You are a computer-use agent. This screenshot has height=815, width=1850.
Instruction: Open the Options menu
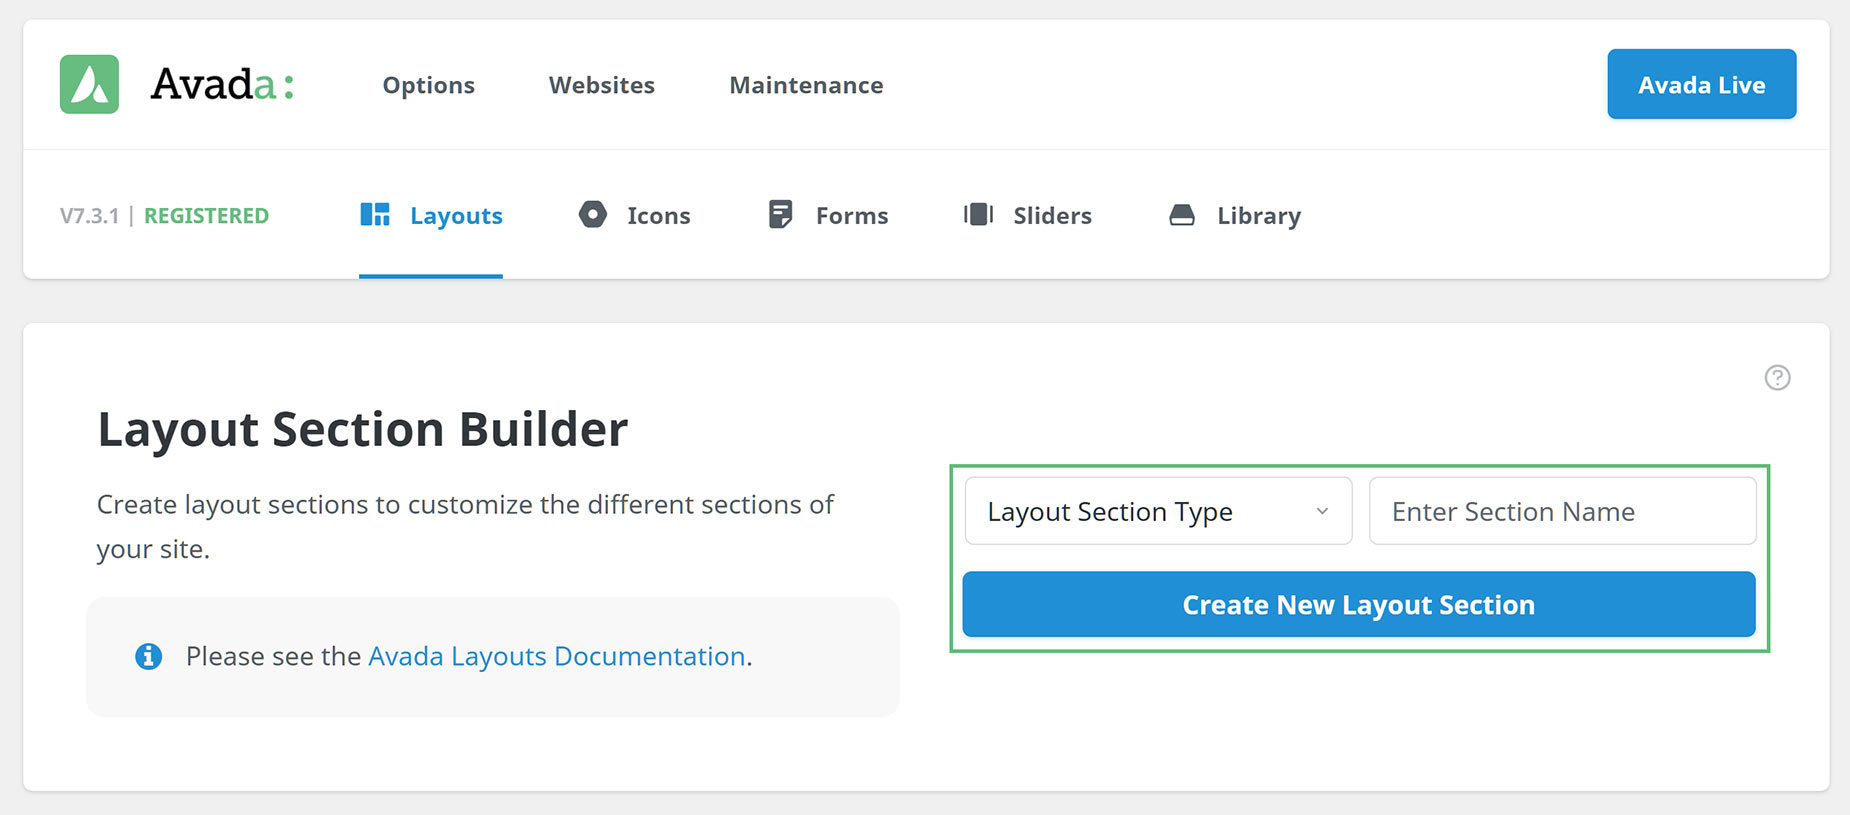tap(429, 85)
